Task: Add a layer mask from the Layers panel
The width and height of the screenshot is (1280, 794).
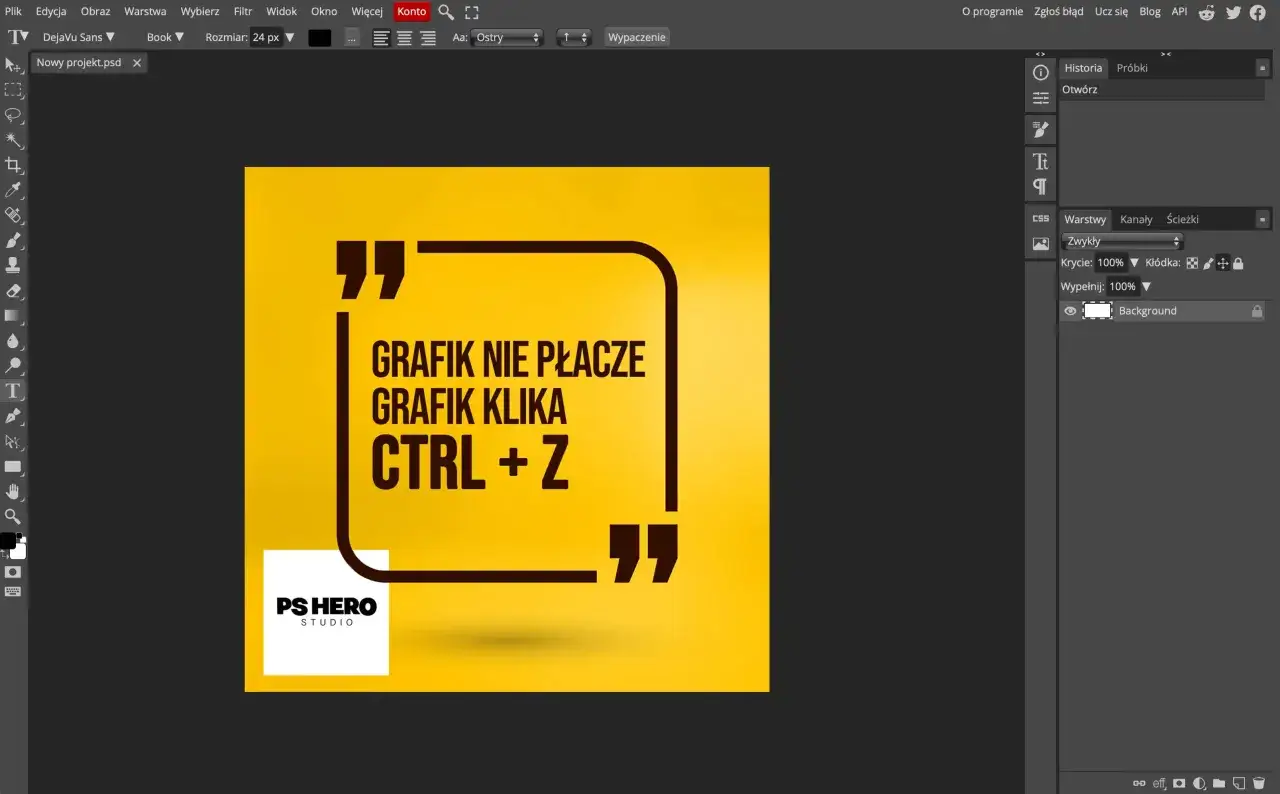Action: (1180, 783)
